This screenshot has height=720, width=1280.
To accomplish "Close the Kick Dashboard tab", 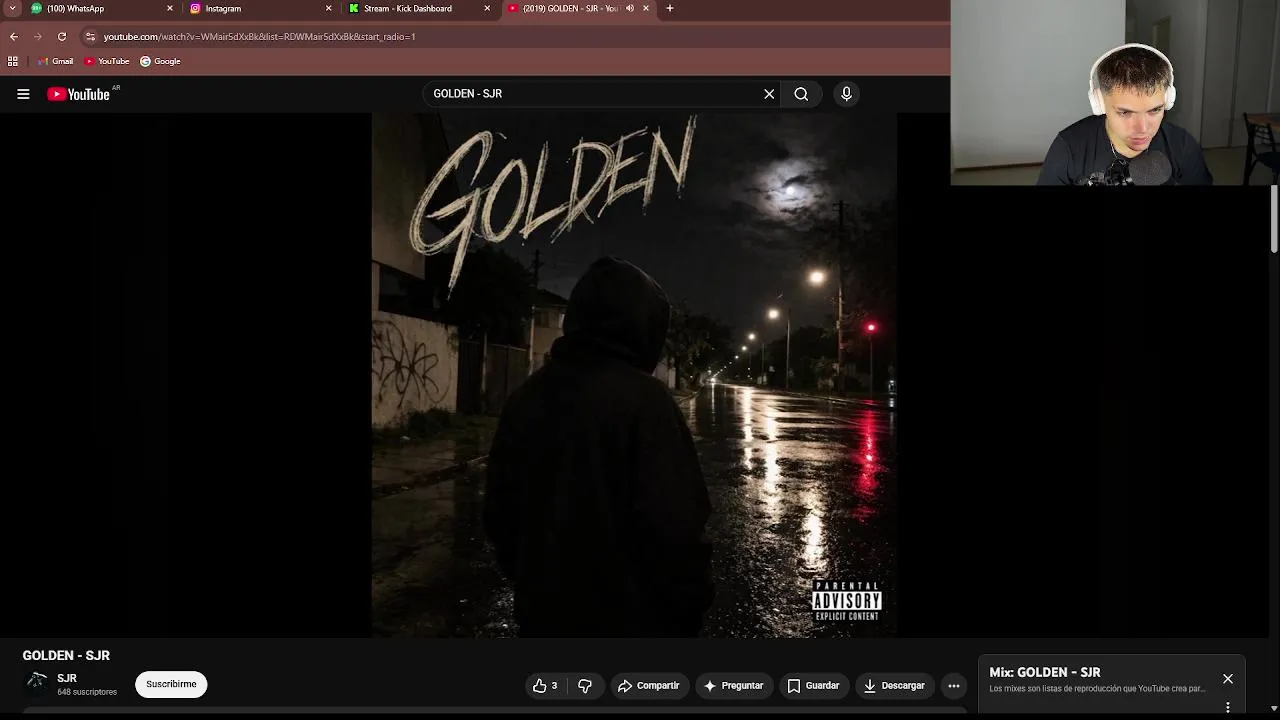I will [x=487, y=8].
